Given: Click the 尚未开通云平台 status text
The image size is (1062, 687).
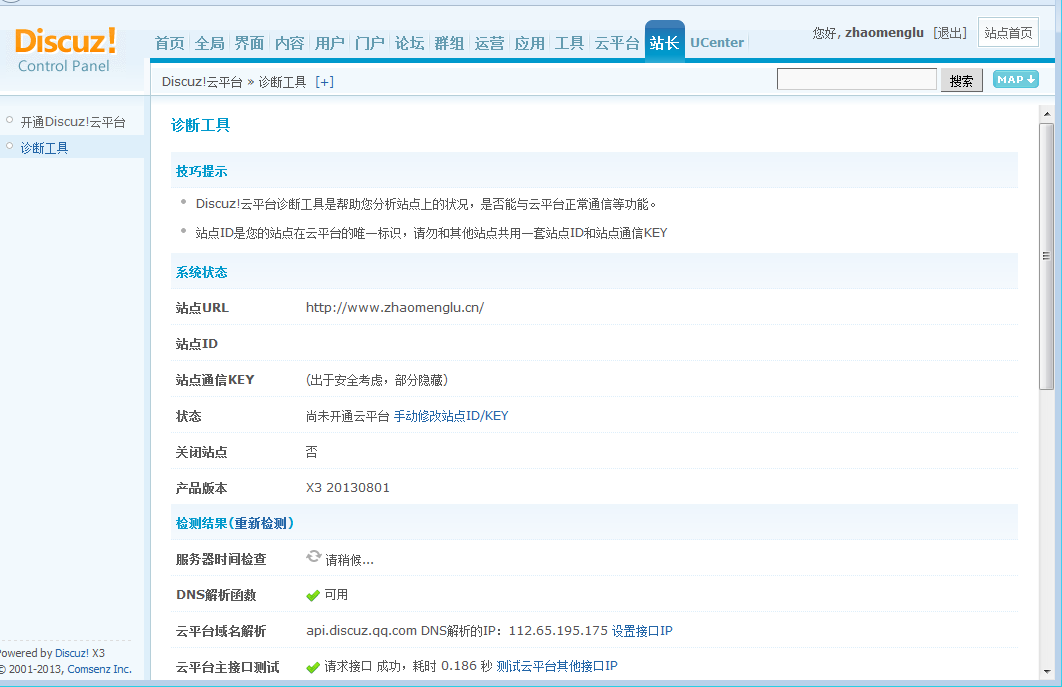Looking at the screenshot, I should [x=347, y=416].
